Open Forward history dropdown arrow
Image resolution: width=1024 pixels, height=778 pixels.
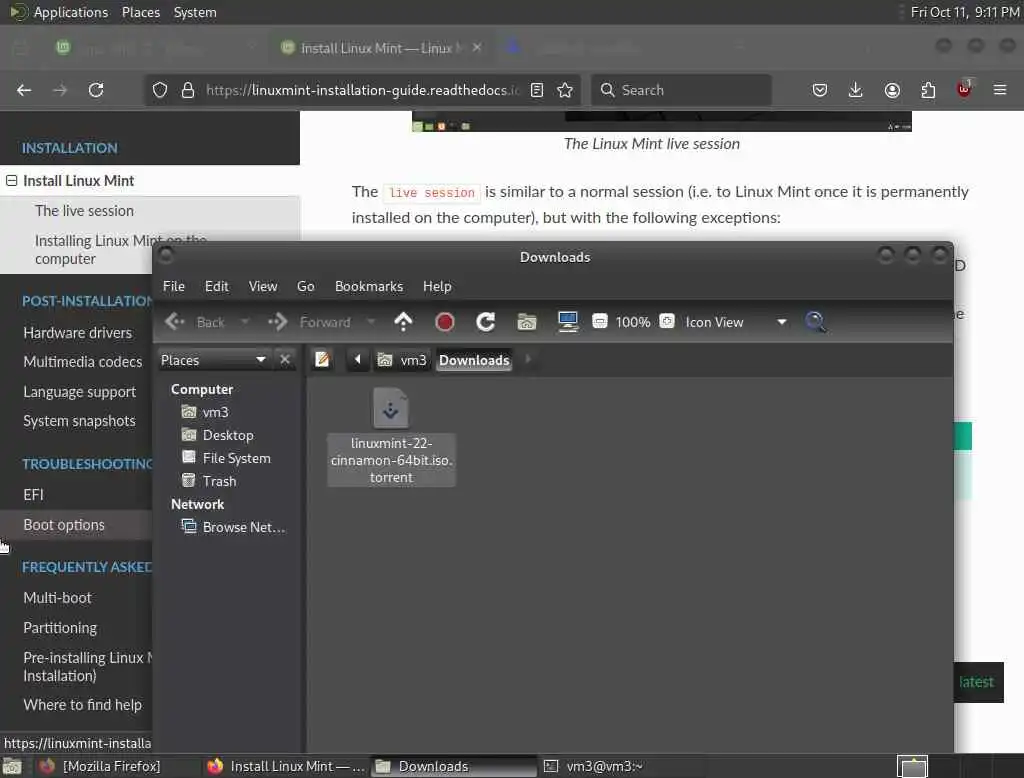(x=371, y=321)
